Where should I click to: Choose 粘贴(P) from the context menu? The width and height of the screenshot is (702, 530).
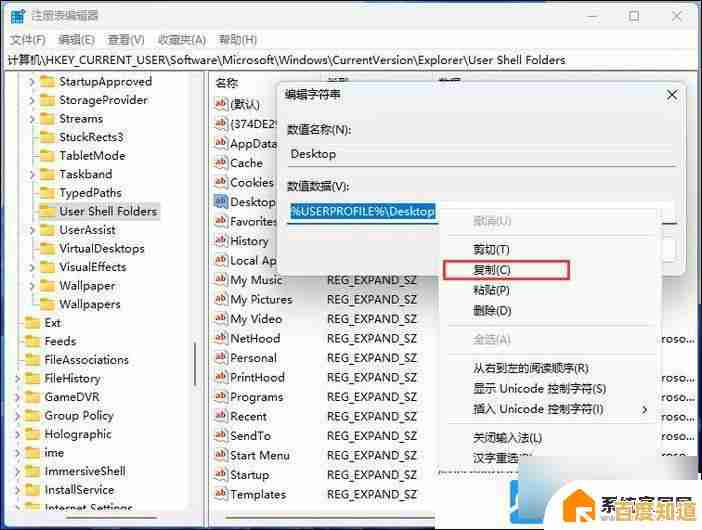[x=492, y=290]
